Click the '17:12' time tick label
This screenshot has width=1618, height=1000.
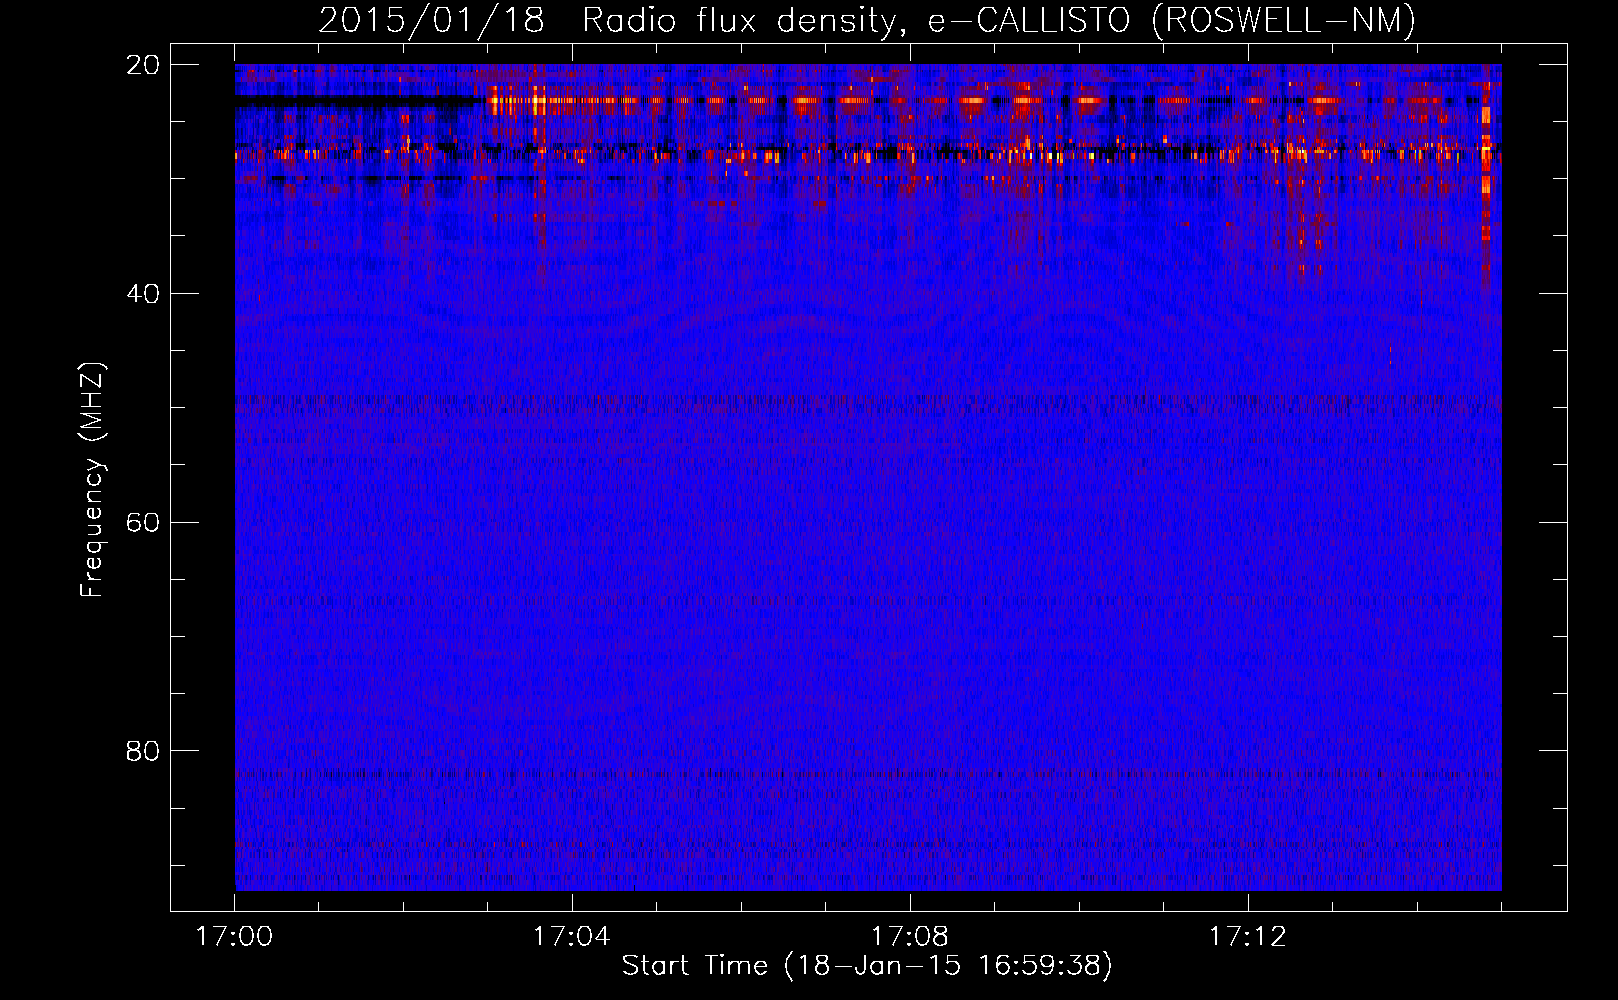[1248, 936]
